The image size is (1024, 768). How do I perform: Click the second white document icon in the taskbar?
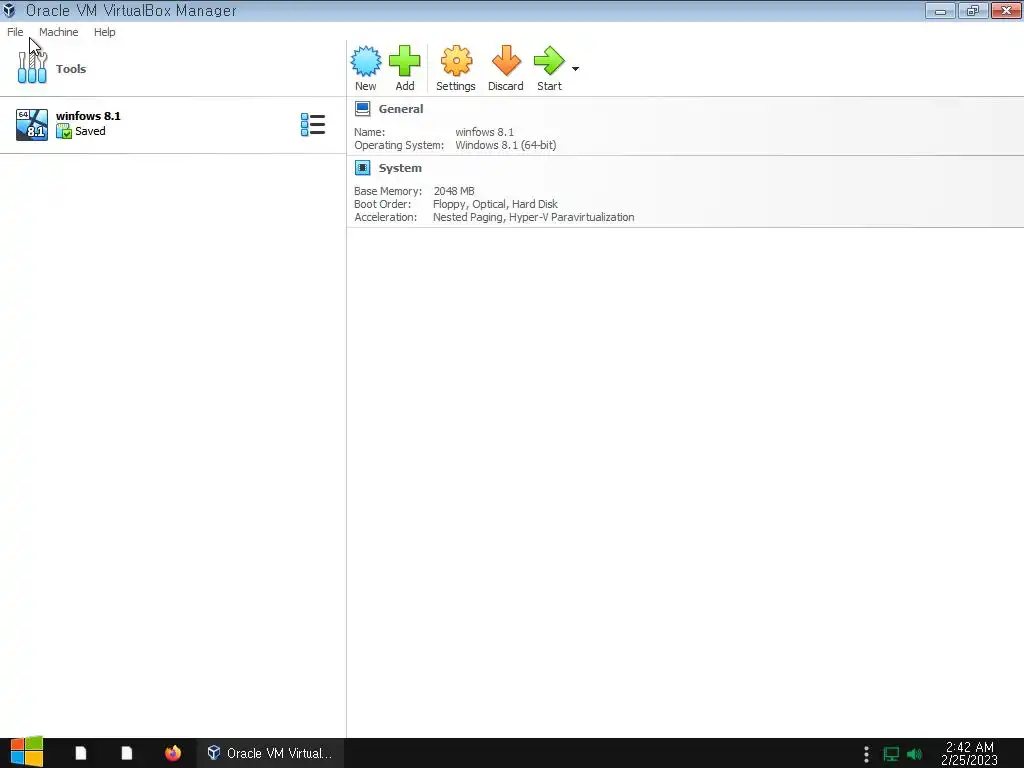pos(127,753)
